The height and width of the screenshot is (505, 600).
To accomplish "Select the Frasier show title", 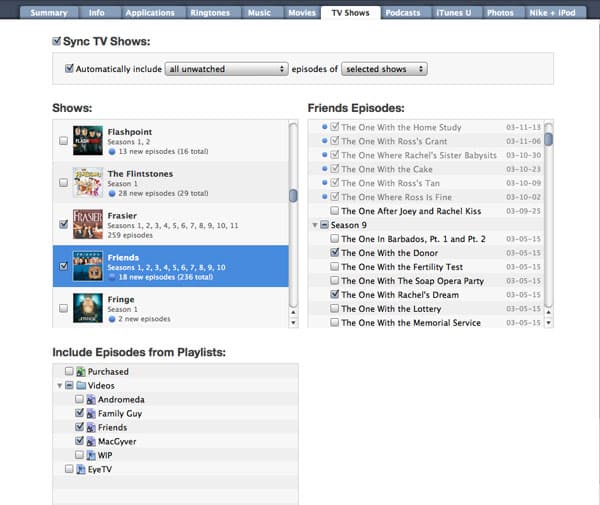I will pyautogui.click(x=122, y=216).
